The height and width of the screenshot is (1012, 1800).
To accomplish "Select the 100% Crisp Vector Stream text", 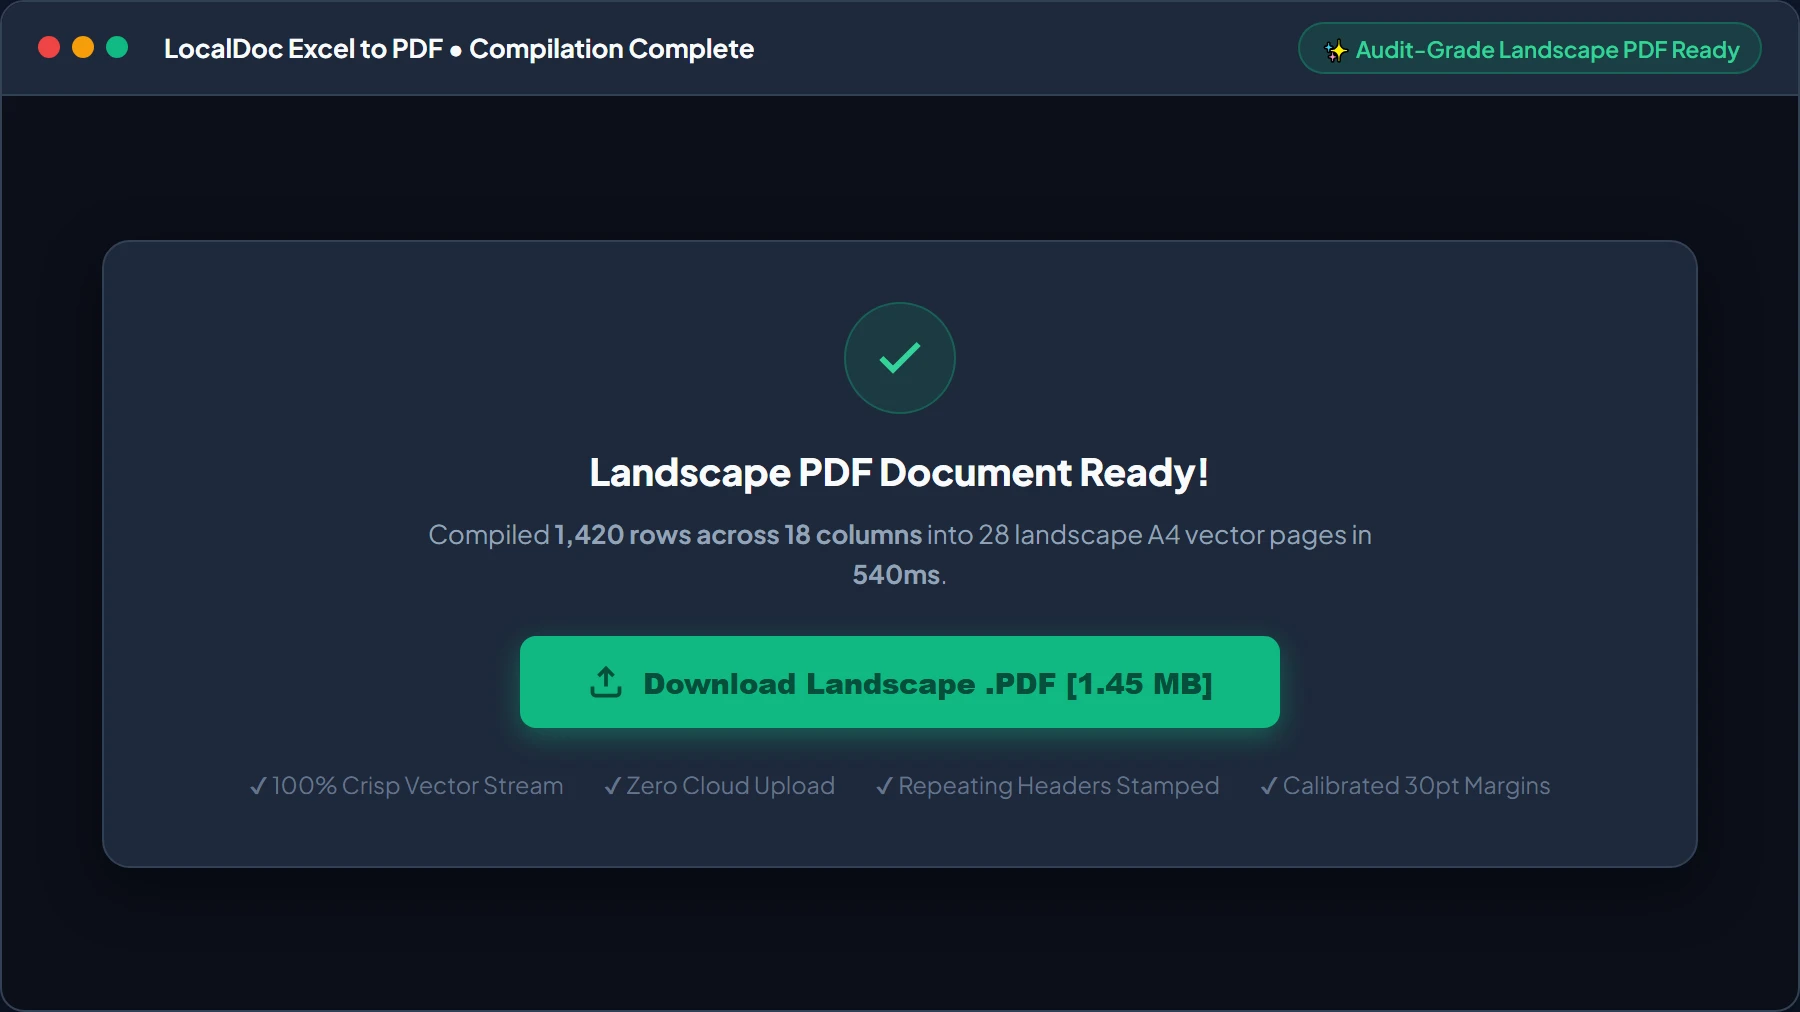I will coord(406,786).
